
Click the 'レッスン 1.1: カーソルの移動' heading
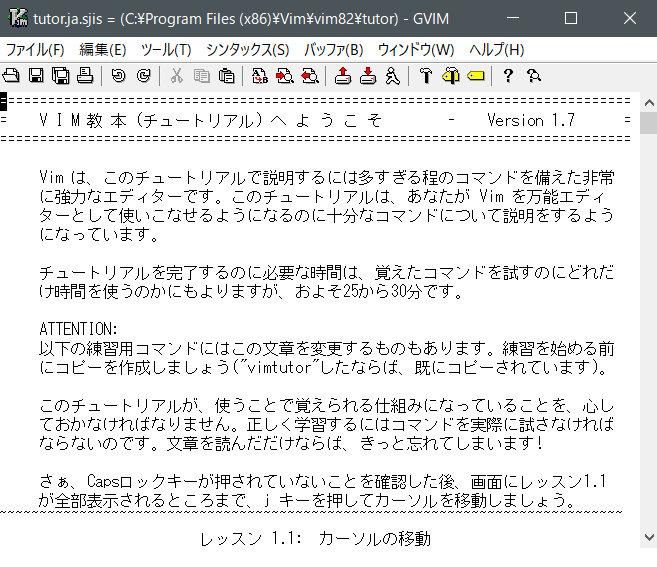(x=316, y=539)
